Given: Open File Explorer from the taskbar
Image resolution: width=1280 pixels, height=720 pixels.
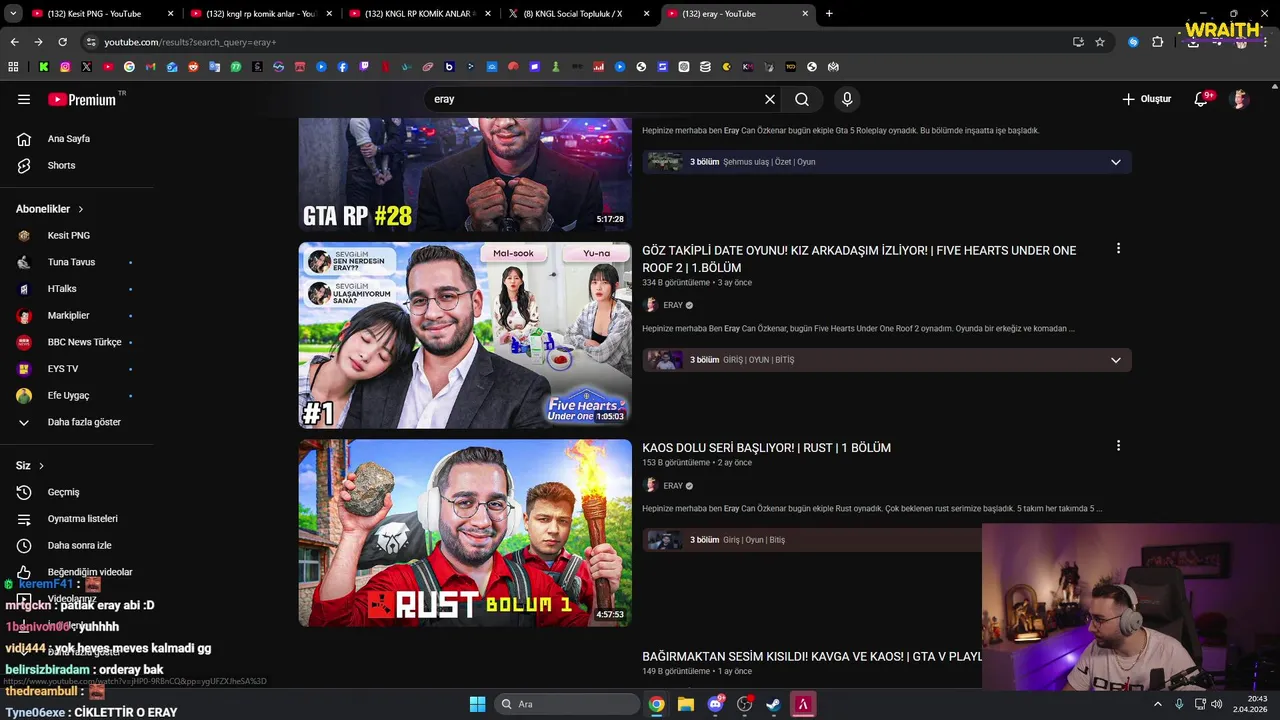Looking at the screenshot, I should click(686, 704).
